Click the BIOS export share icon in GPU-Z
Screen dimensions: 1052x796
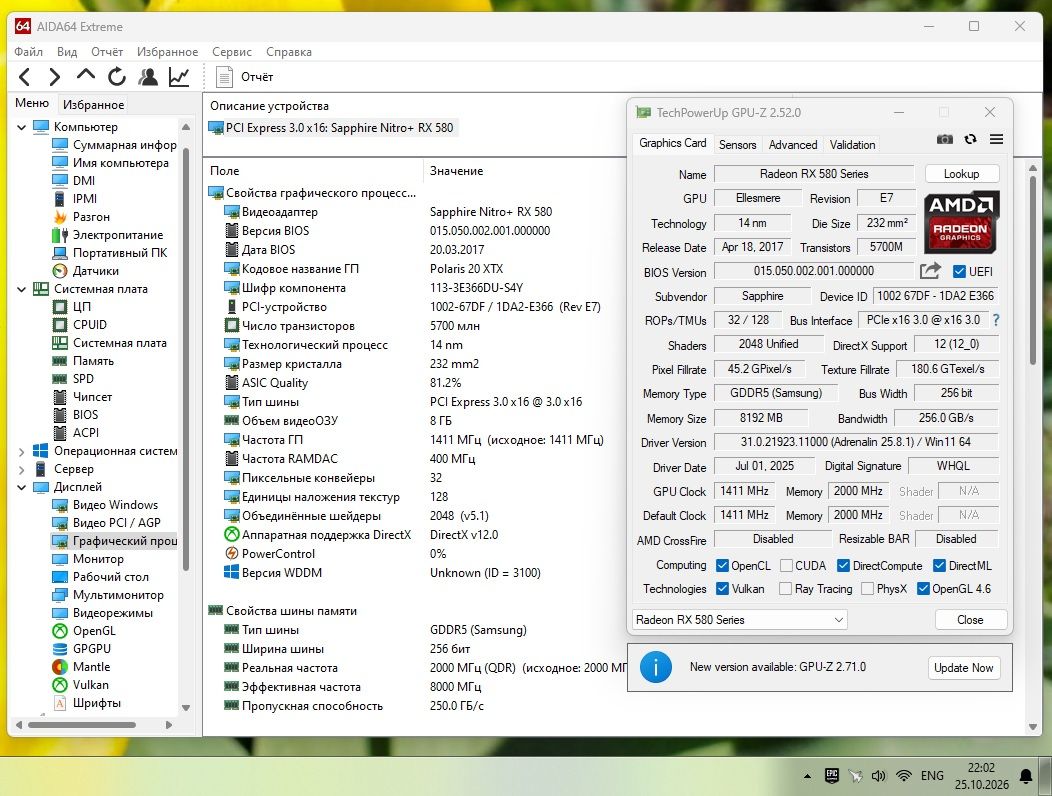pos(930,270)
